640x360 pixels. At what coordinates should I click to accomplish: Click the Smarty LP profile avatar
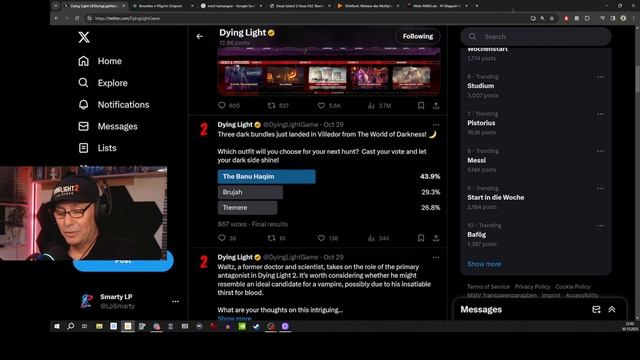pos(86,301)
